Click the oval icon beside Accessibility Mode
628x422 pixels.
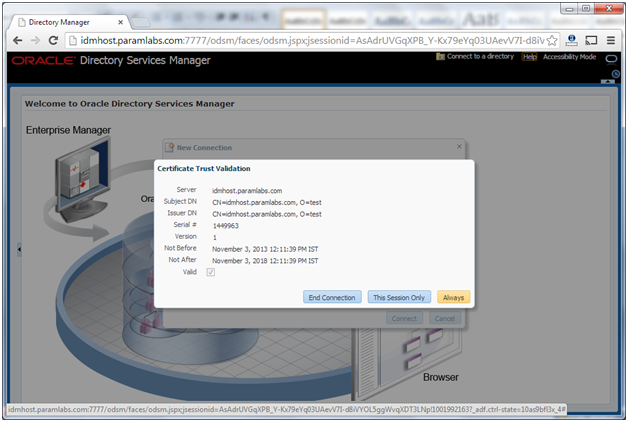611,59
